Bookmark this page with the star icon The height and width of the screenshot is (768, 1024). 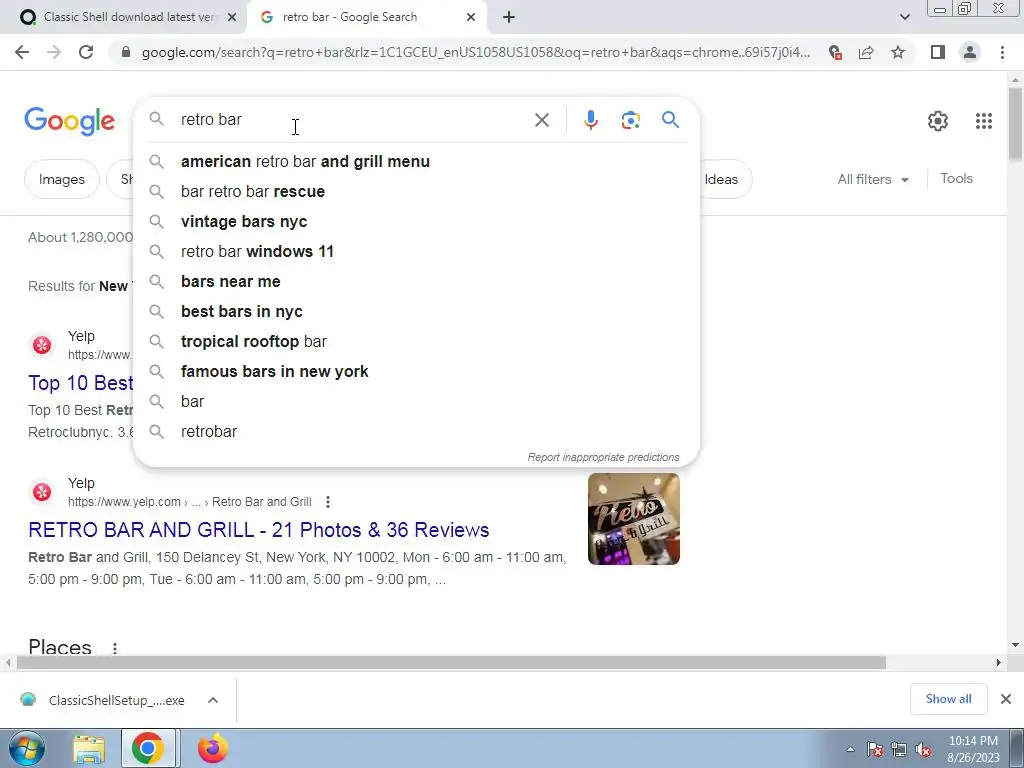click(898, 52)
